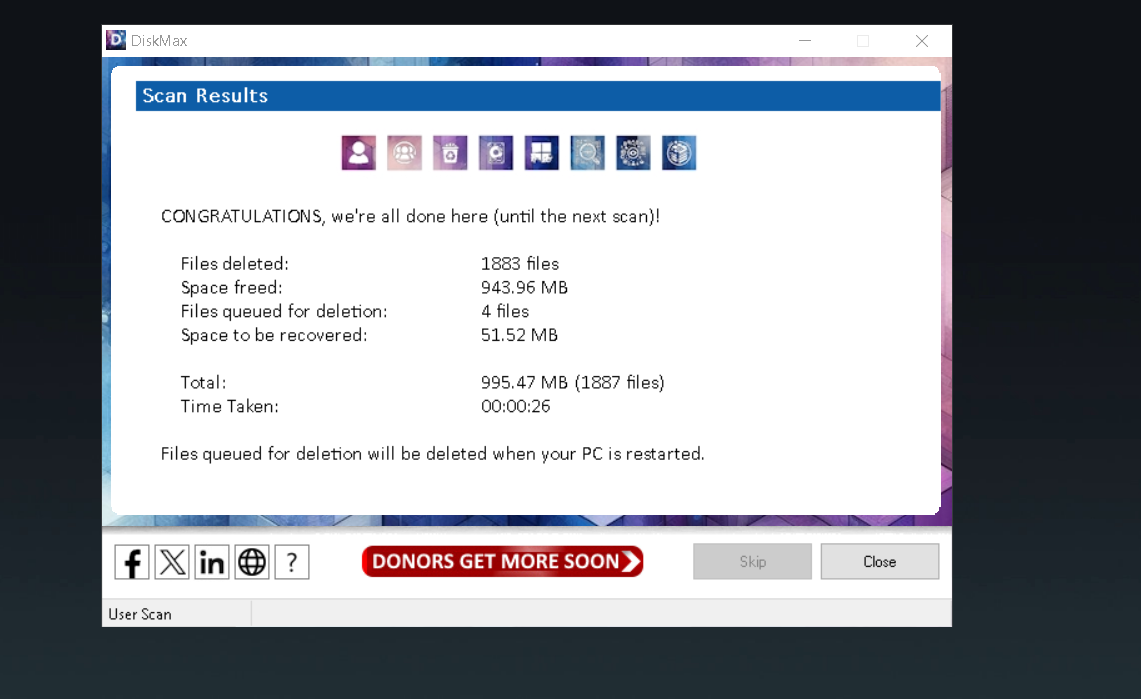Click the 51.52 MB recovered value

point(519,335)
